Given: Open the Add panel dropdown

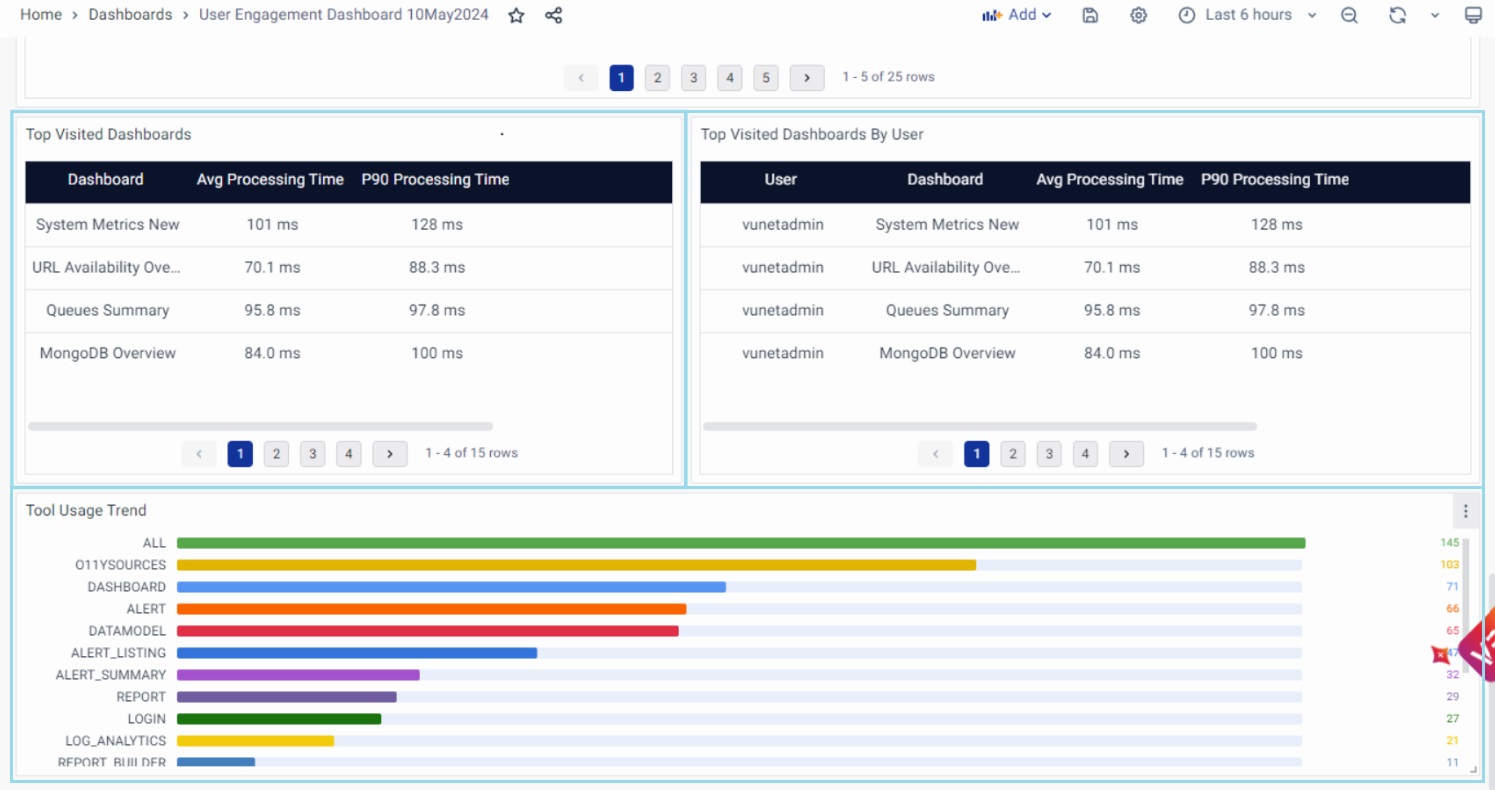Looking at the screenshot, I should 1017,15.
